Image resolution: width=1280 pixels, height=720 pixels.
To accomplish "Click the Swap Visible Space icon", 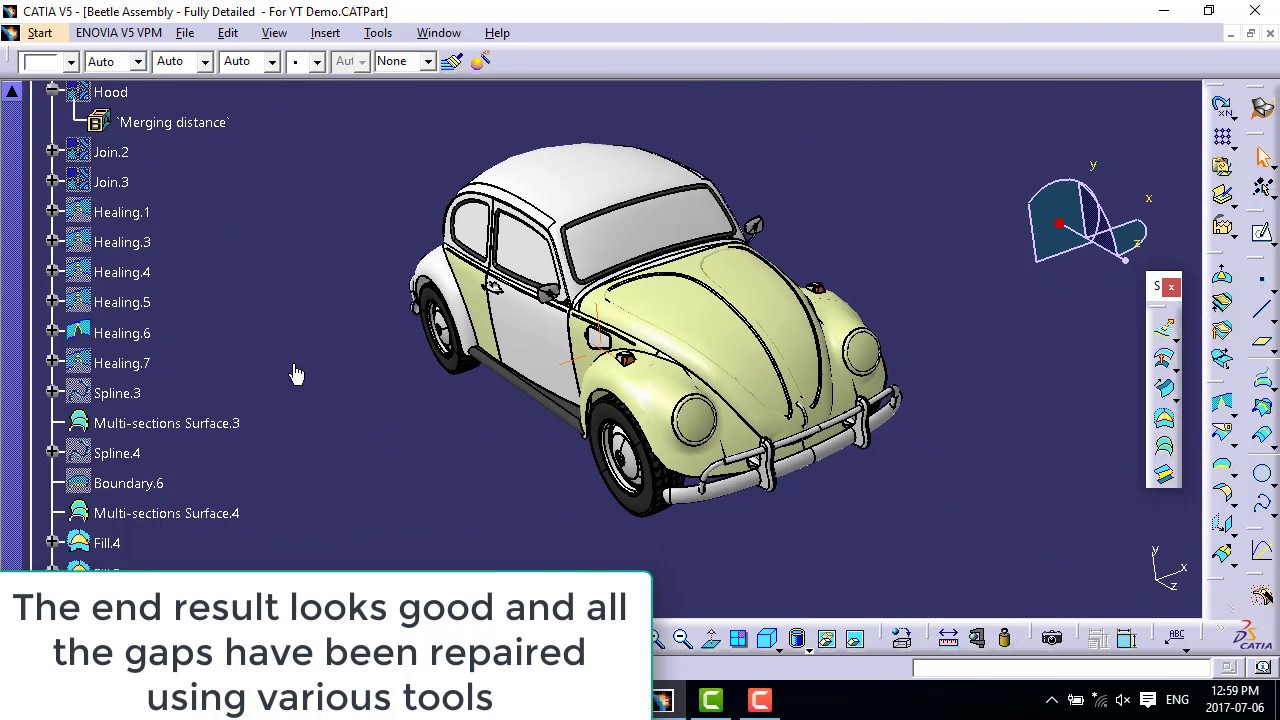I will (855, 639).
